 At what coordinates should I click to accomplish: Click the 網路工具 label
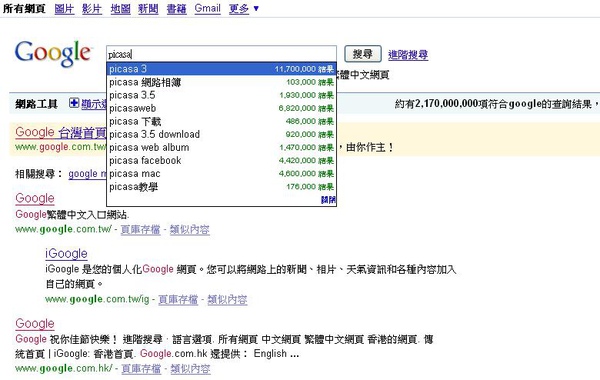pos(36,104)
